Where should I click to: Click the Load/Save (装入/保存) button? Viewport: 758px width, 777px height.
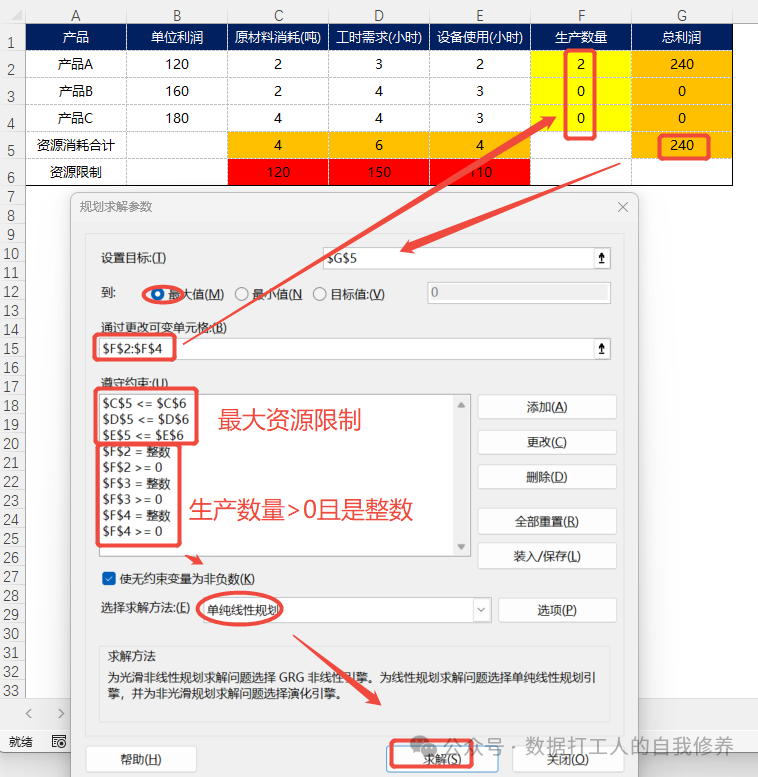pos(546,556)
